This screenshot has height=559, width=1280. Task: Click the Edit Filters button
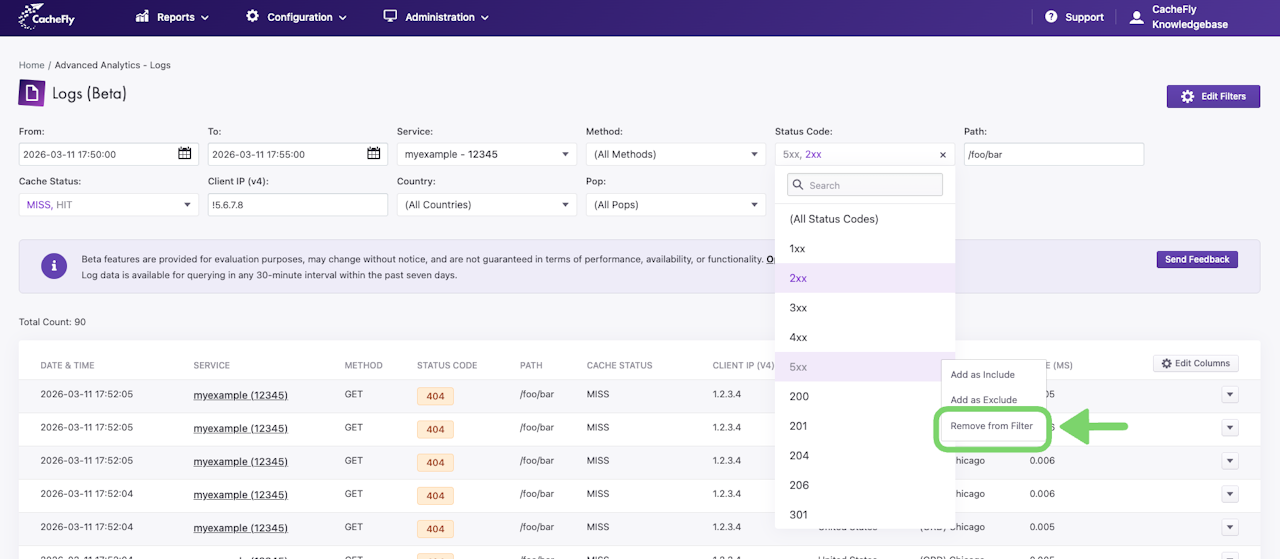pos(1212,96)
